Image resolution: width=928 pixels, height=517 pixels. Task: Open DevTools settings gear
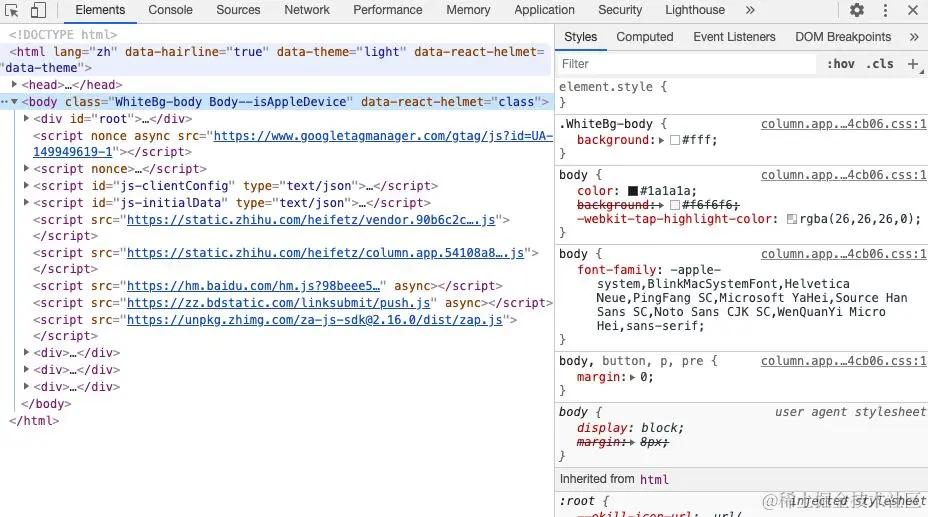(856, 10)
